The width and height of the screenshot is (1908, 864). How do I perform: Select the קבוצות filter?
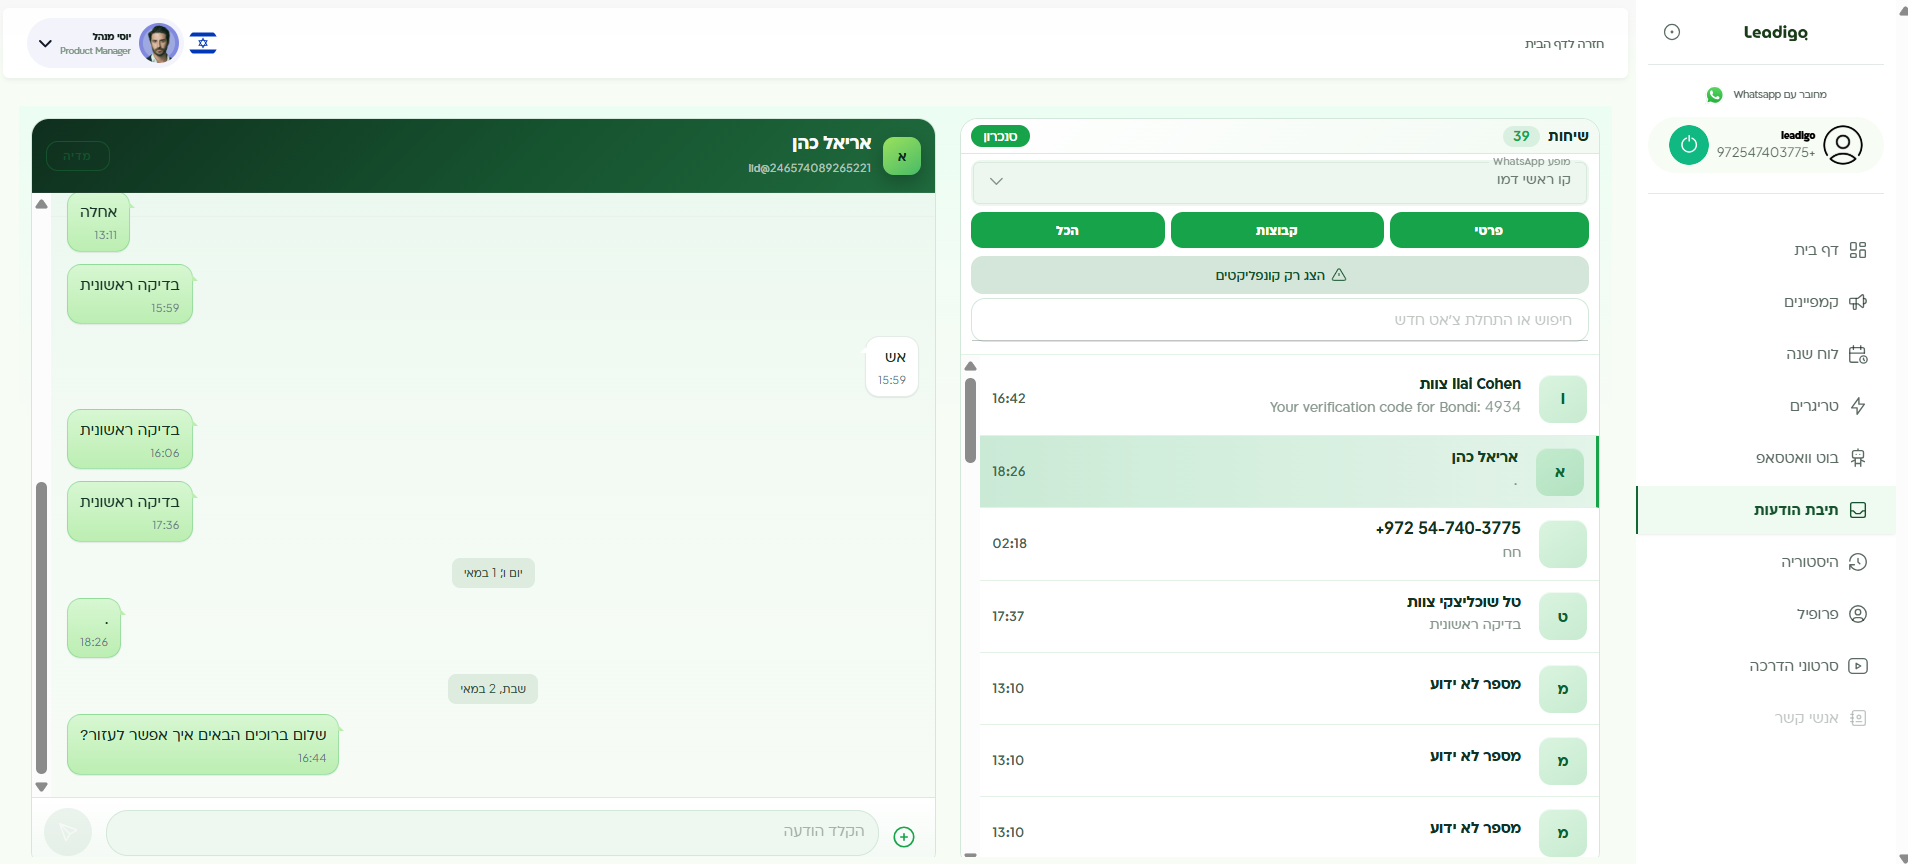[x=1277, y=230]
